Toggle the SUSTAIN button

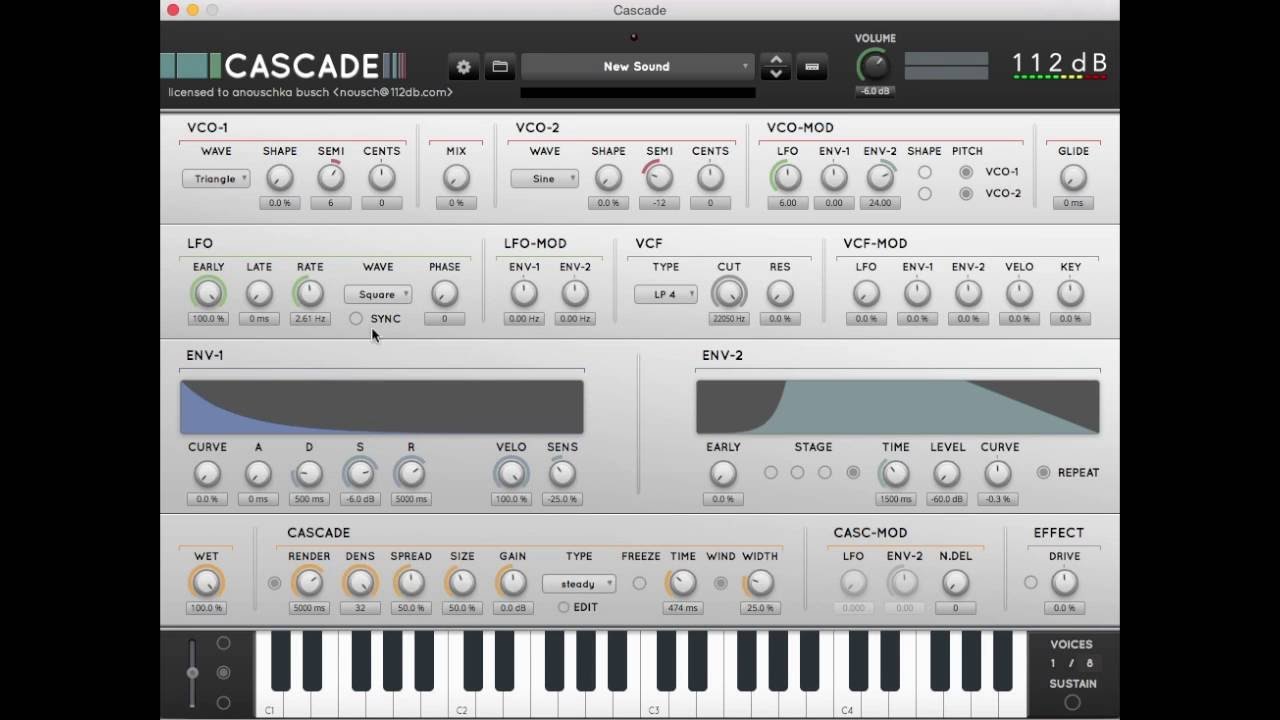click(1073, 703)
